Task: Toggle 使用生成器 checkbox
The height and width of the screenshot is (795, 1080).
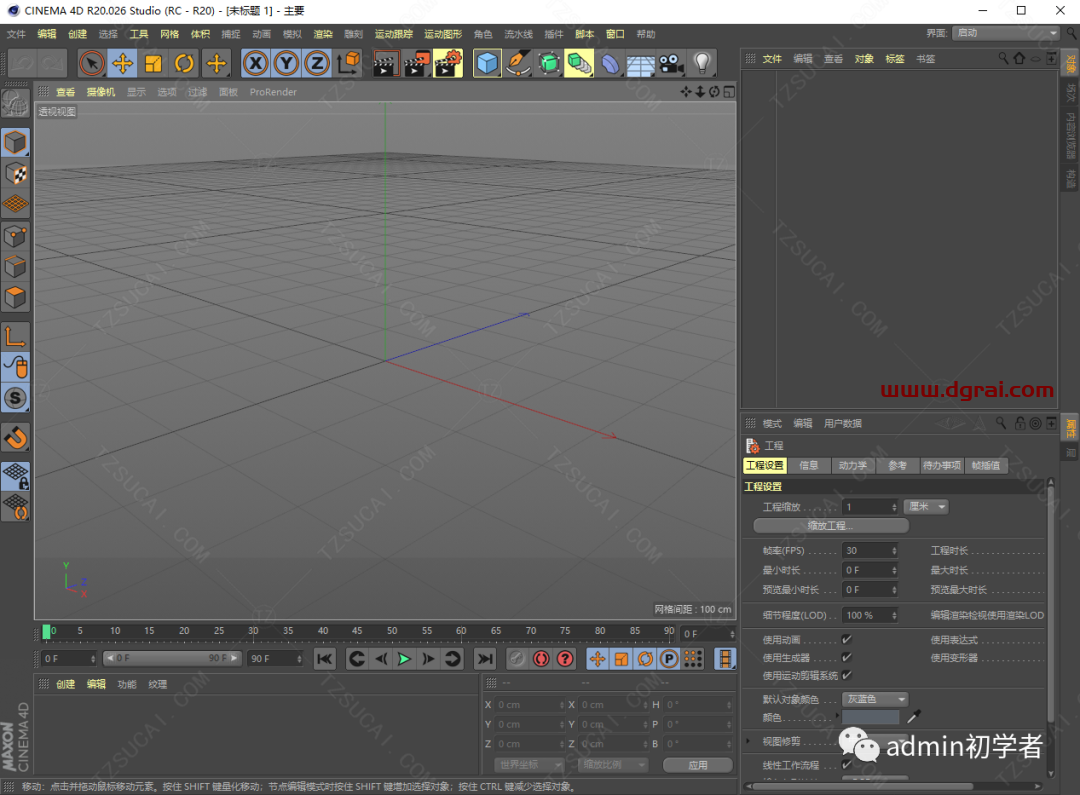Action: (x=847, y=657)
